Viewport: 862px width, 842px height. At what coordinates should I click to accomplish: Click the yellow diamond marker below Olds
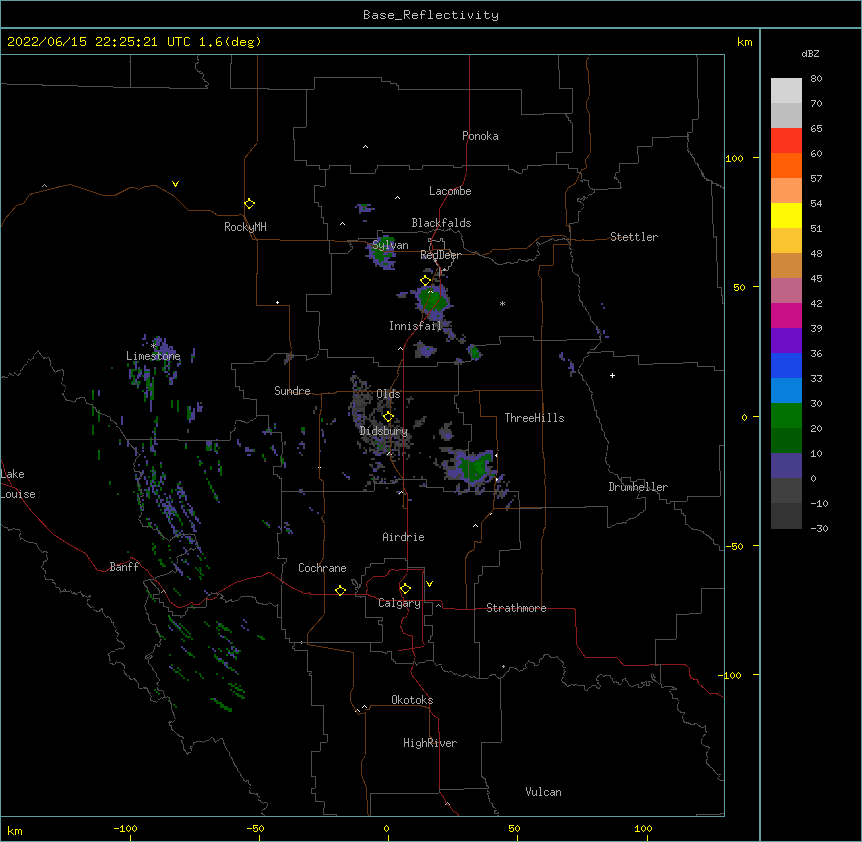pos(388,417)
